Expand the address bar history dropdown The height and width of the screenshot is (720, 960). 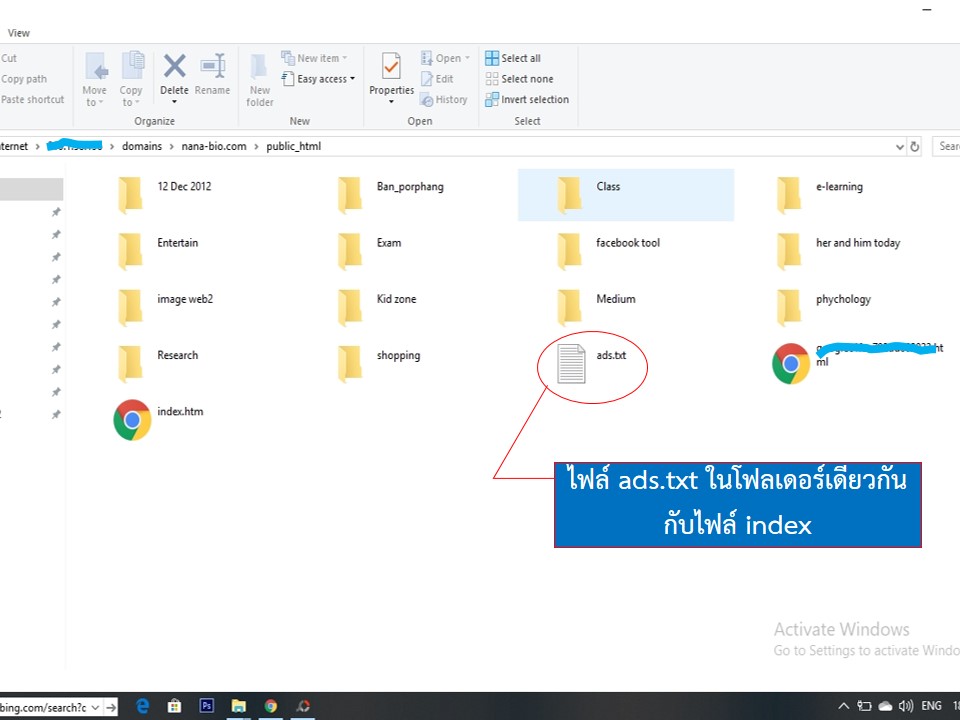[x=899, y=146]
